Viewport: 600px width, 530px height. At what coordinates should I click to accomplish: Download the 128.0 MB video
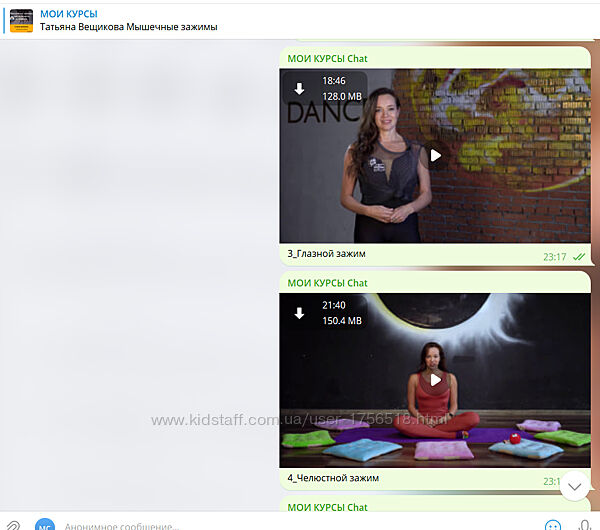point(299,89)
